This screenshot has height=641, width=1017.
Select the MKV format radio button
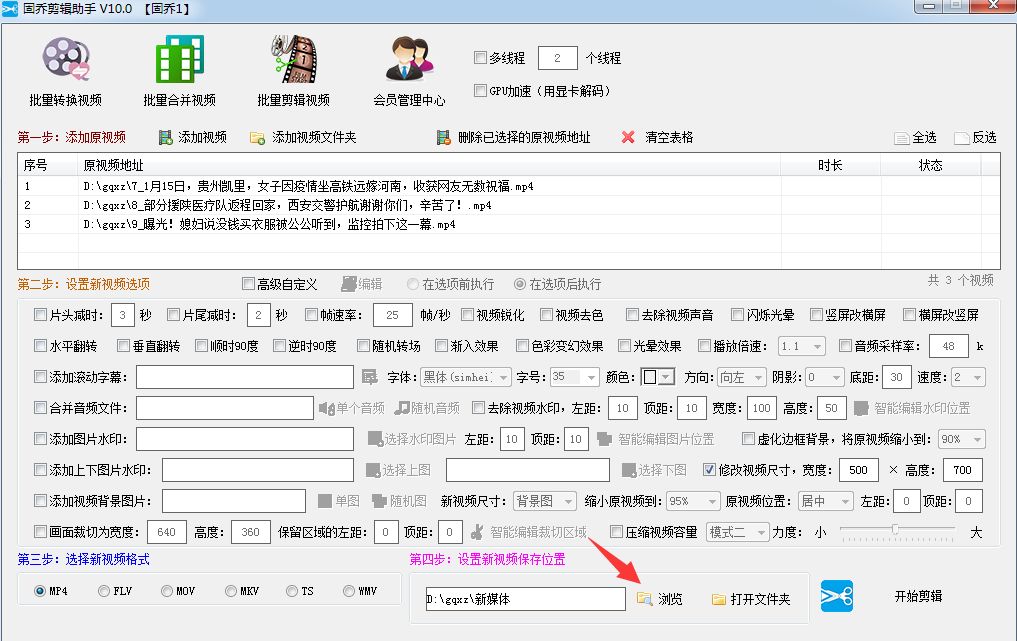click(x=231, y=591)
